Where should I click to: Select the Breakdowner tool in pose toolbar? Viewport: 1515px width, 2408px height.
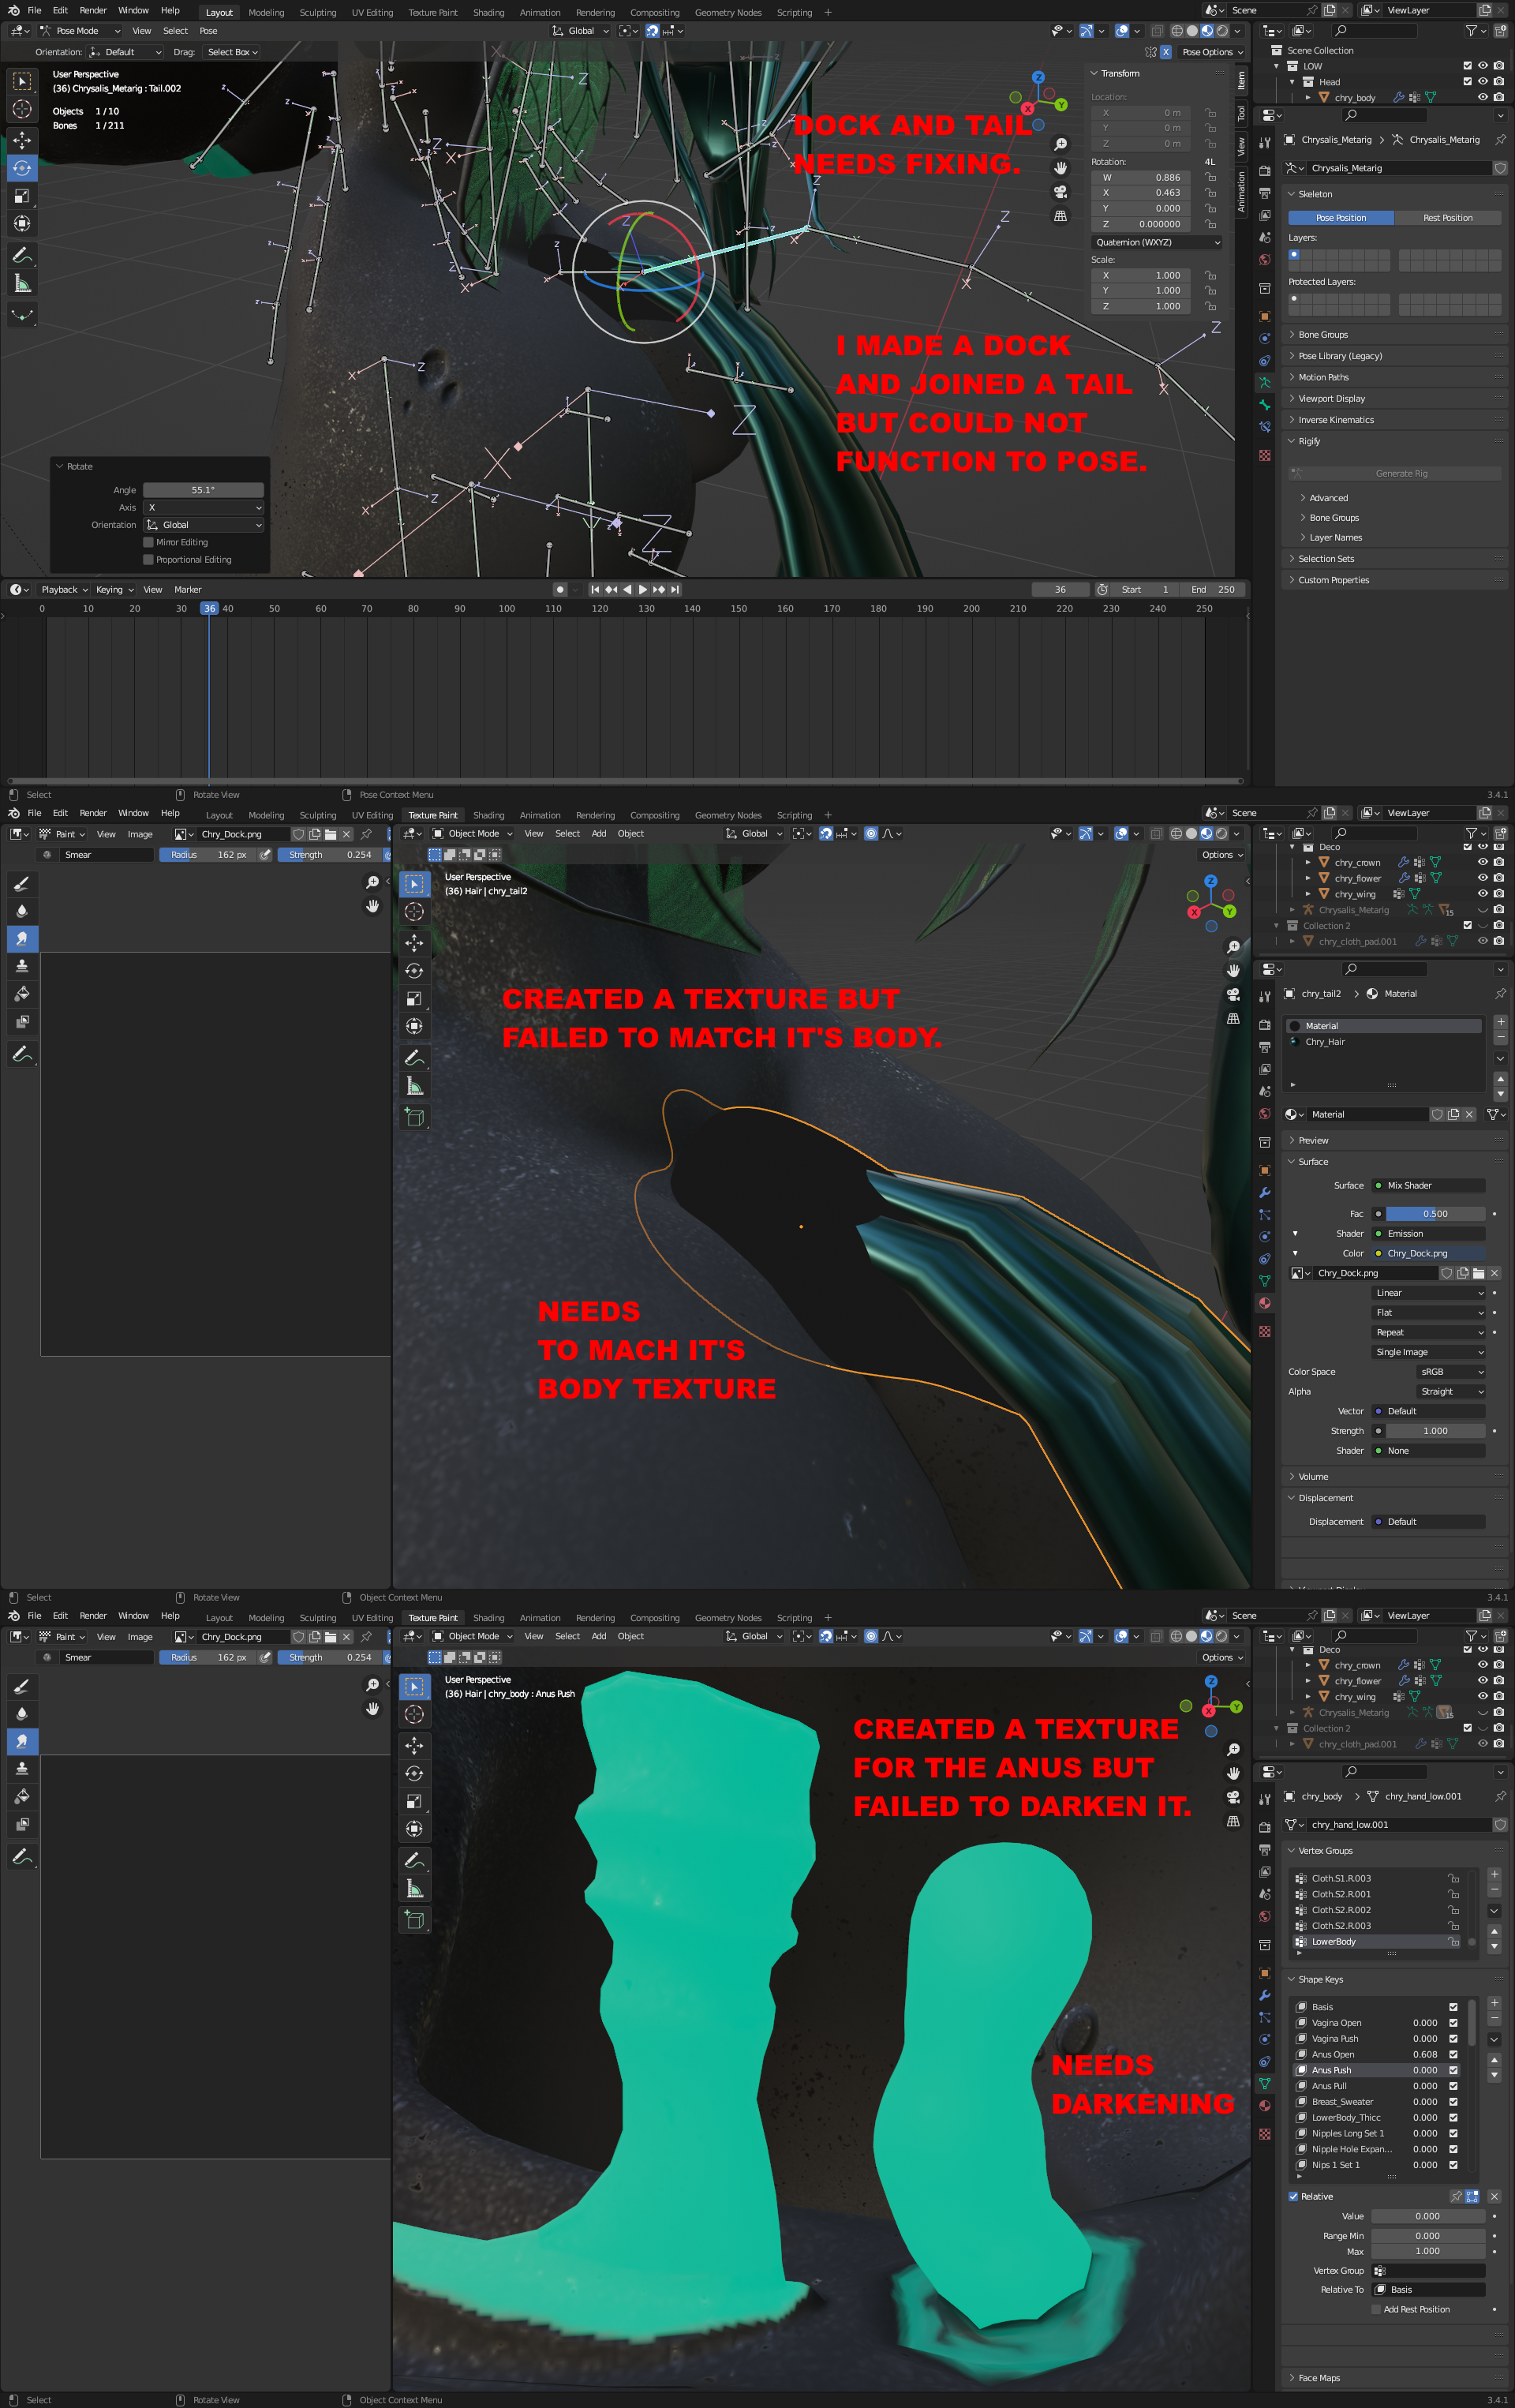(22, 315)
